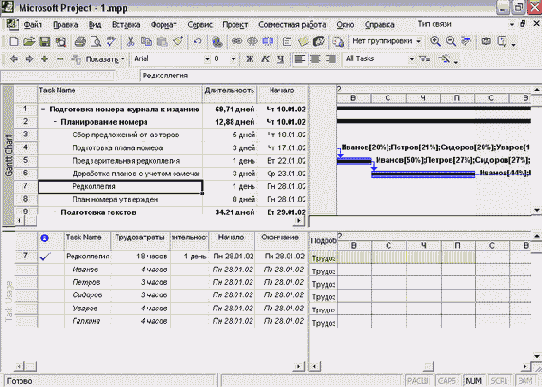This screenshot has width=542, height=387.
Task: Open the All Tasks filter dropdown
Action: click(x=411, y=59)
